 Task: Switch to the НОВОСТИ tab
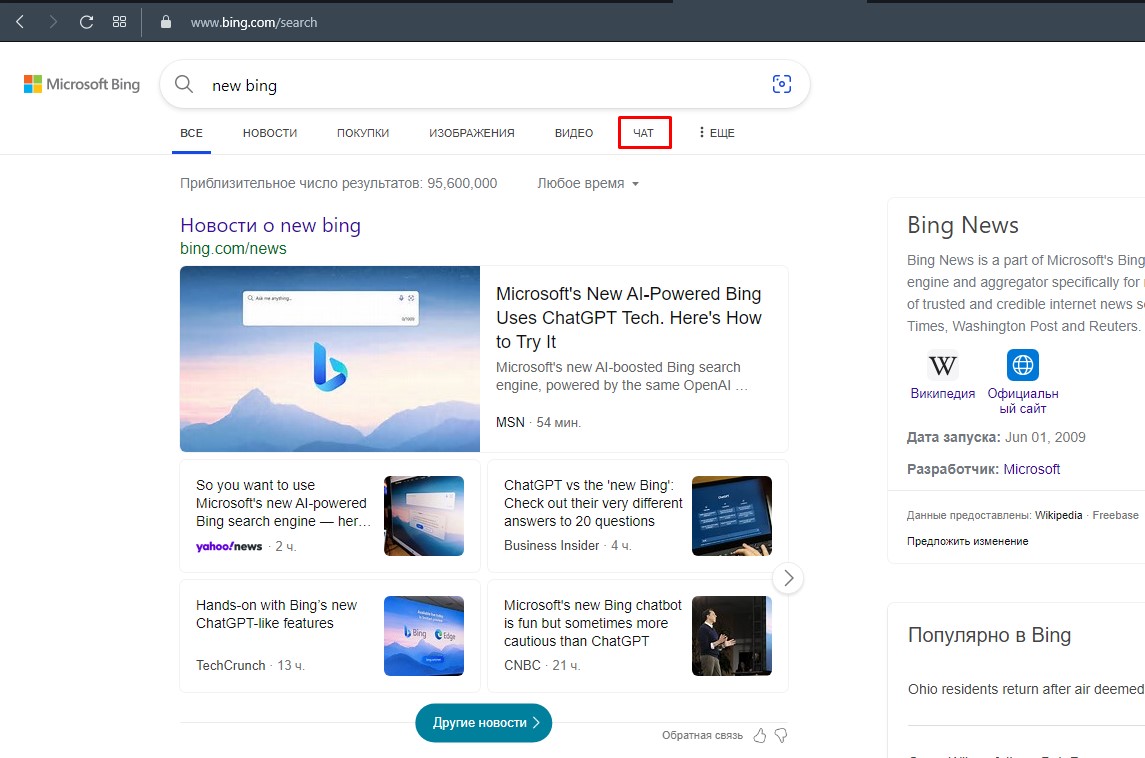[270, 133]
